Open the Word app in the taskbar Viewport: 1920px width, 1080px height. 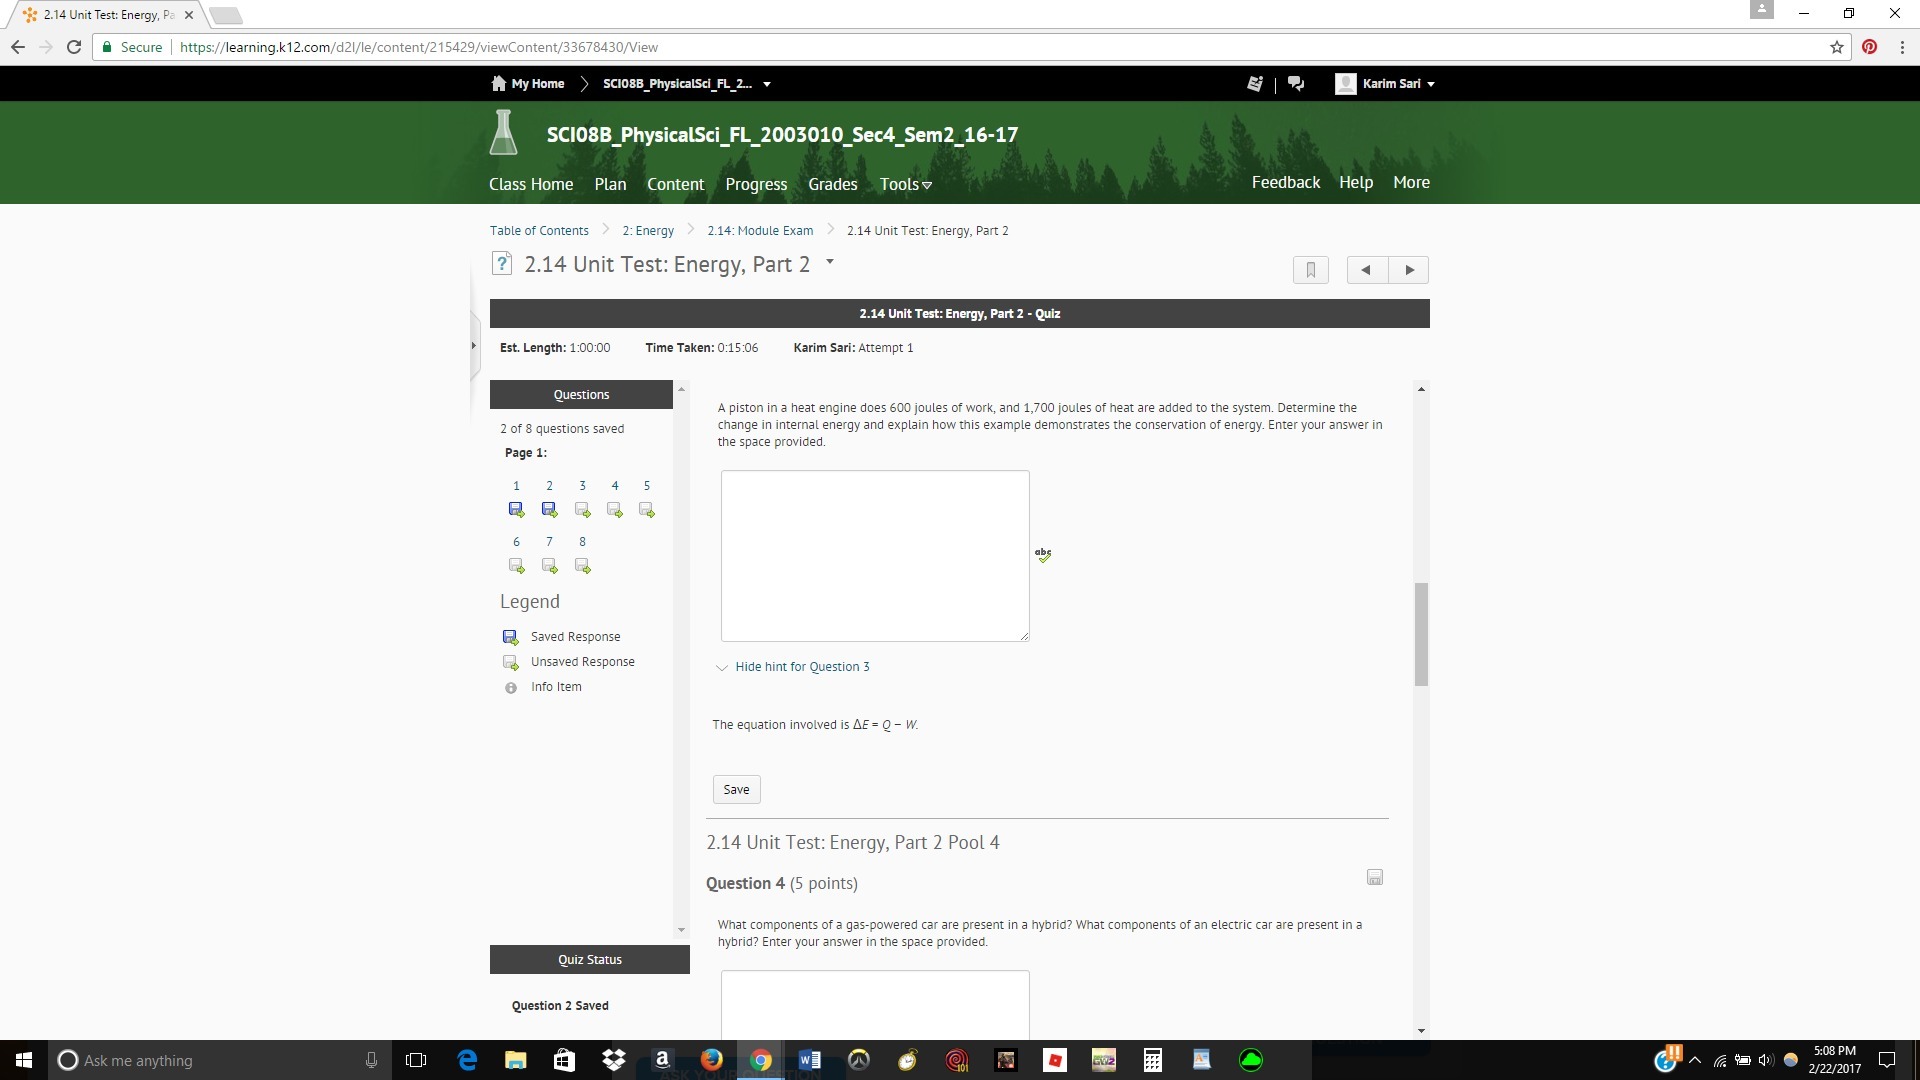tap(809, 1060)
